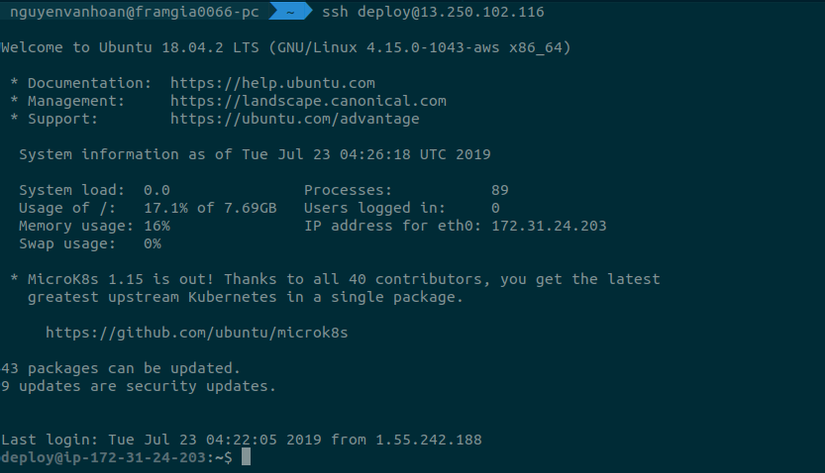The height and width of the screenshot is (473, 825).
Task: Click the terminal cursor block at the prompt
Action: pyautogui.click(x=246, y=457)
